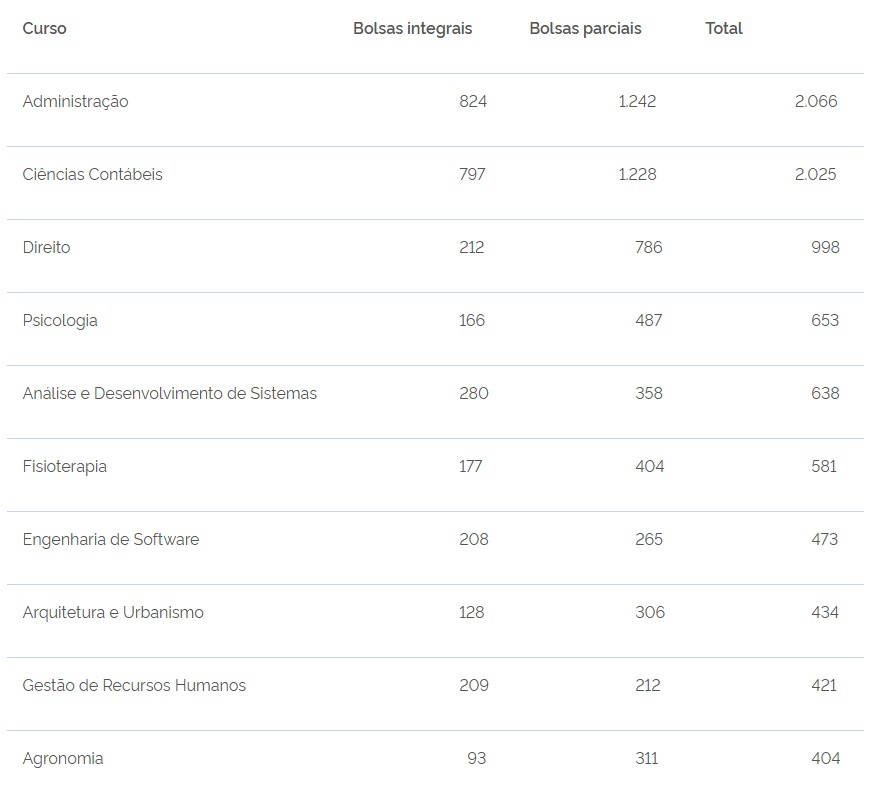The height and width of the screenshot is (792, 881).
Task: Select the Ciências Contábeis course name
Action: tap(92, 175)
